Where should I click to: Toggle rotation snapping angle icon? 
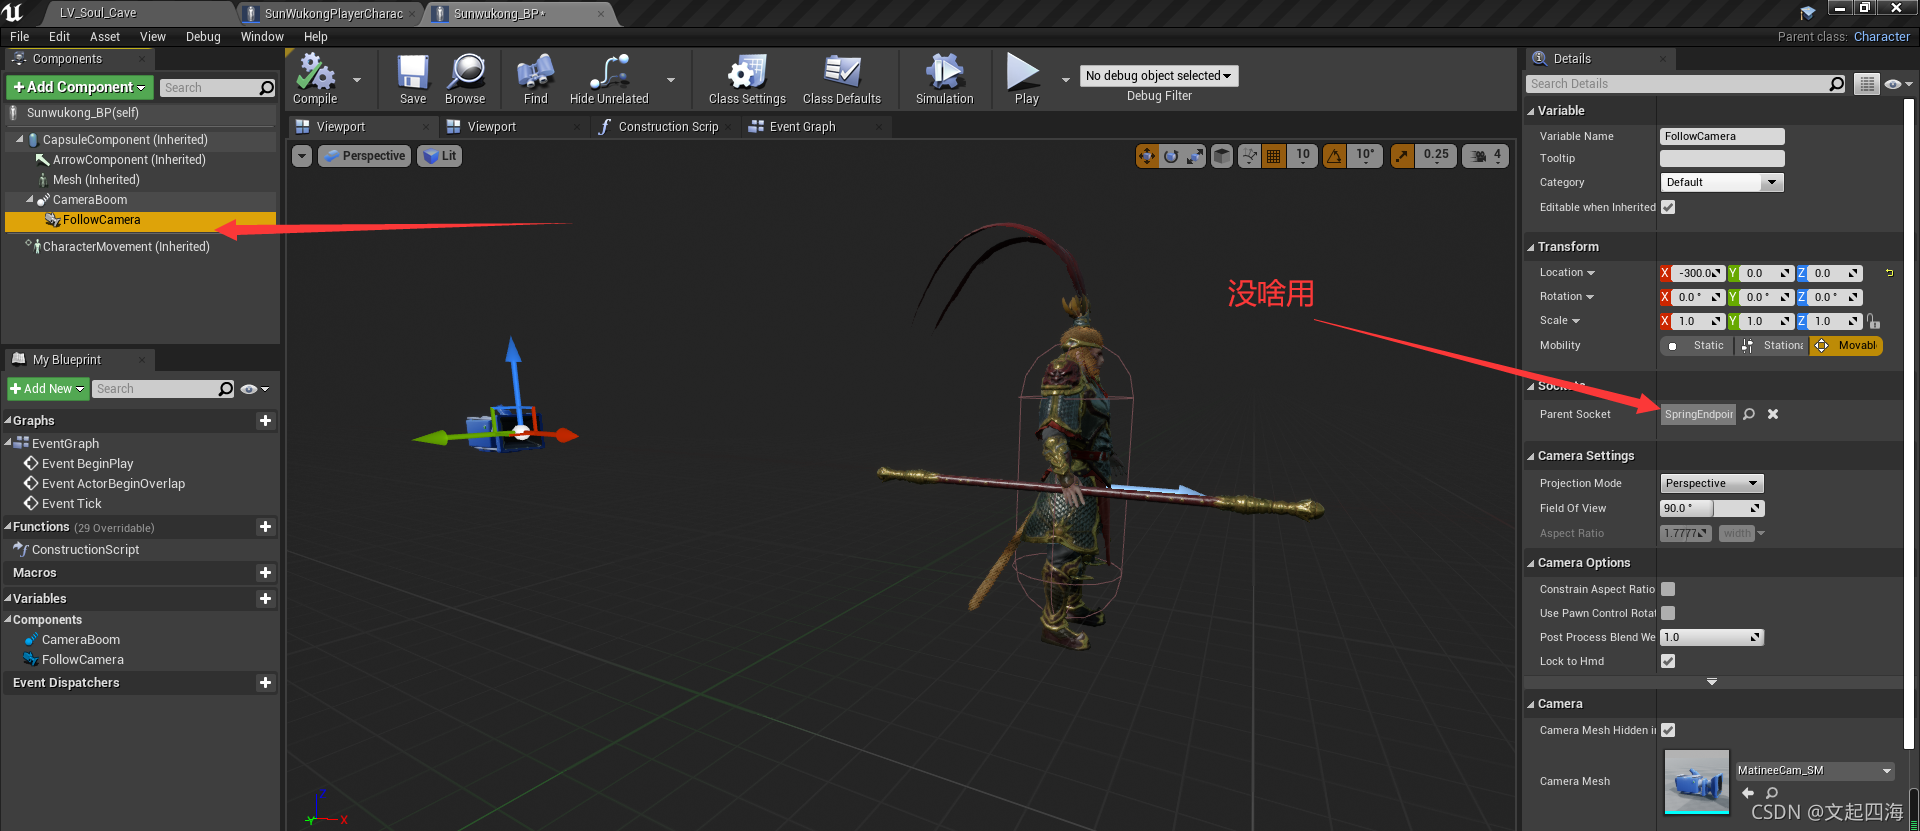(x=1334, y=156)
